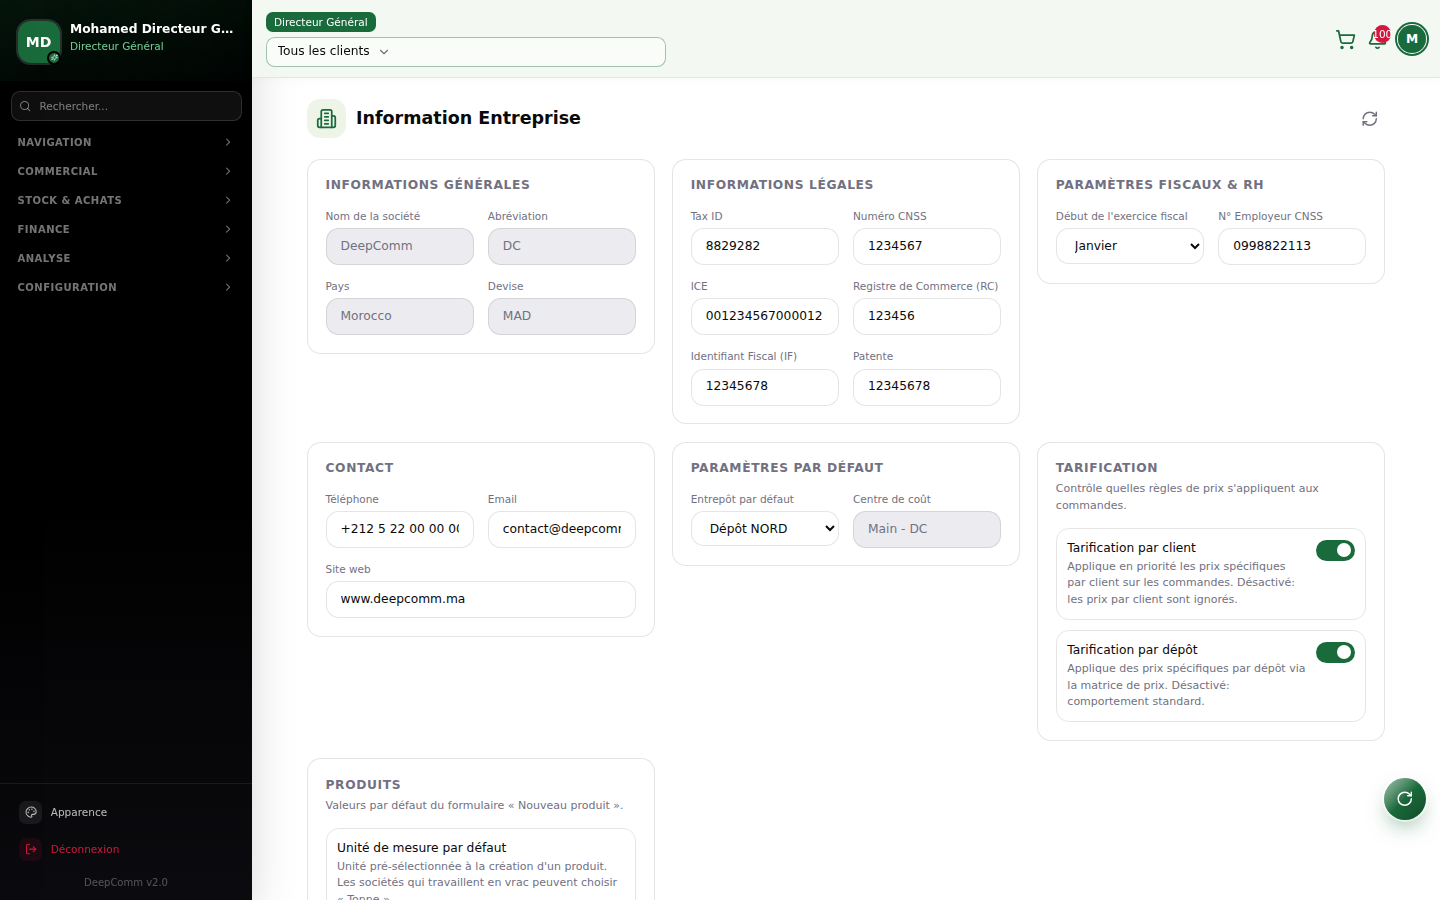This screenshot has height=900, width=1440.
Task: Expand the FINANCE sidebar menu
Action: (125, 229)
